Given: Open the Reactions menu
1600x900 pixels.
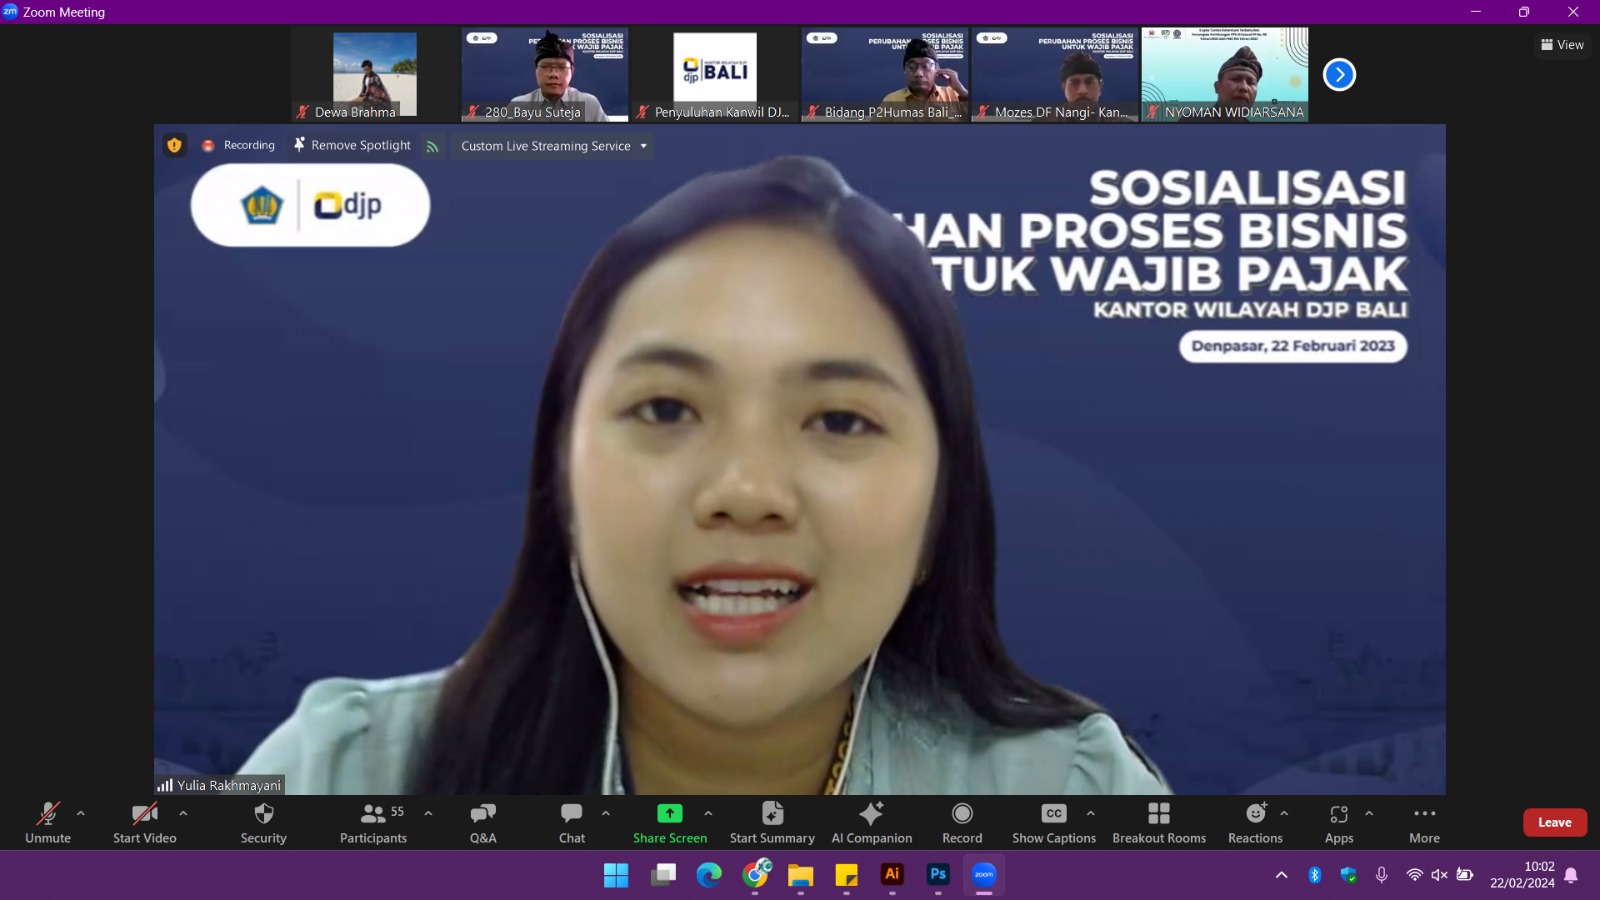Looking at the screenshot, I should [1255, 822].
